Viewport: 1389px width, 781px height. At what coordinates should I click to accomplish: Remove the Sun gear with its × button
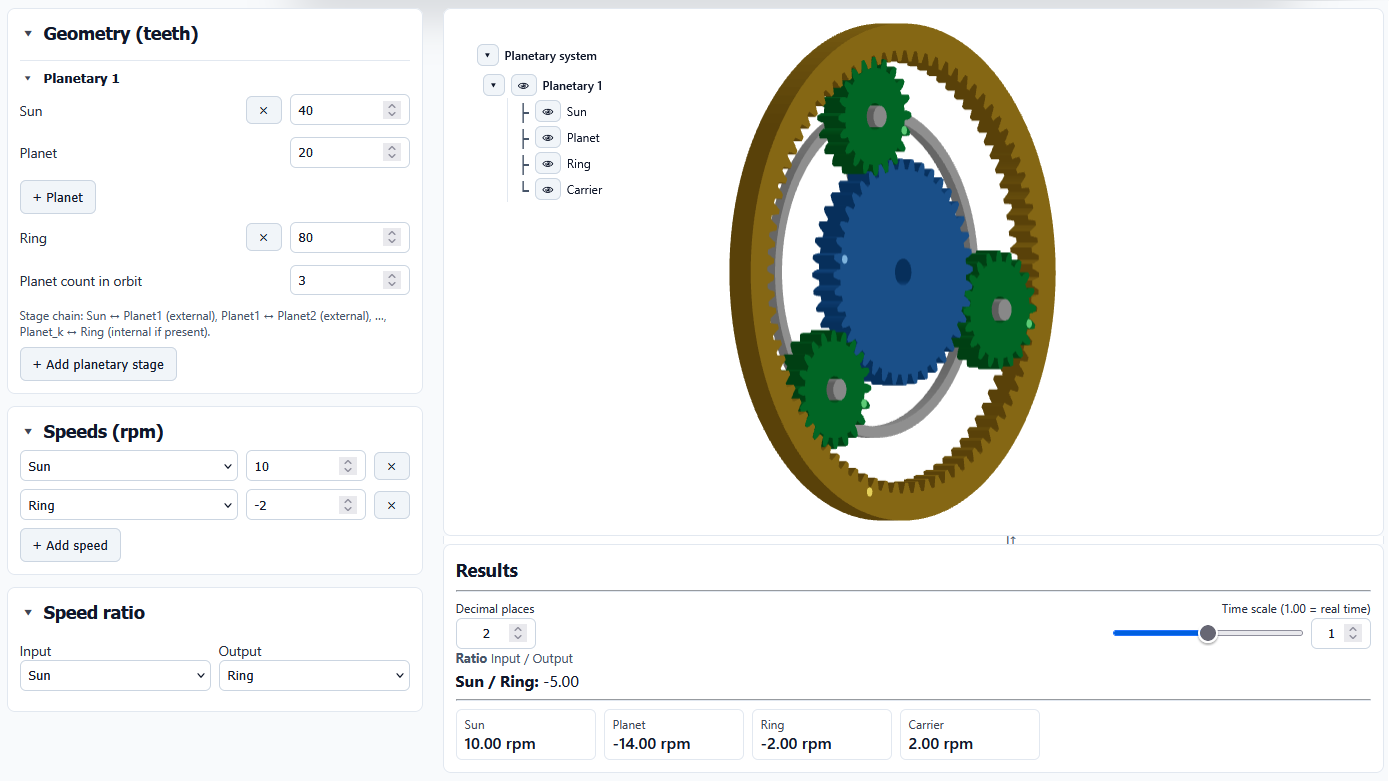(264, 110)
